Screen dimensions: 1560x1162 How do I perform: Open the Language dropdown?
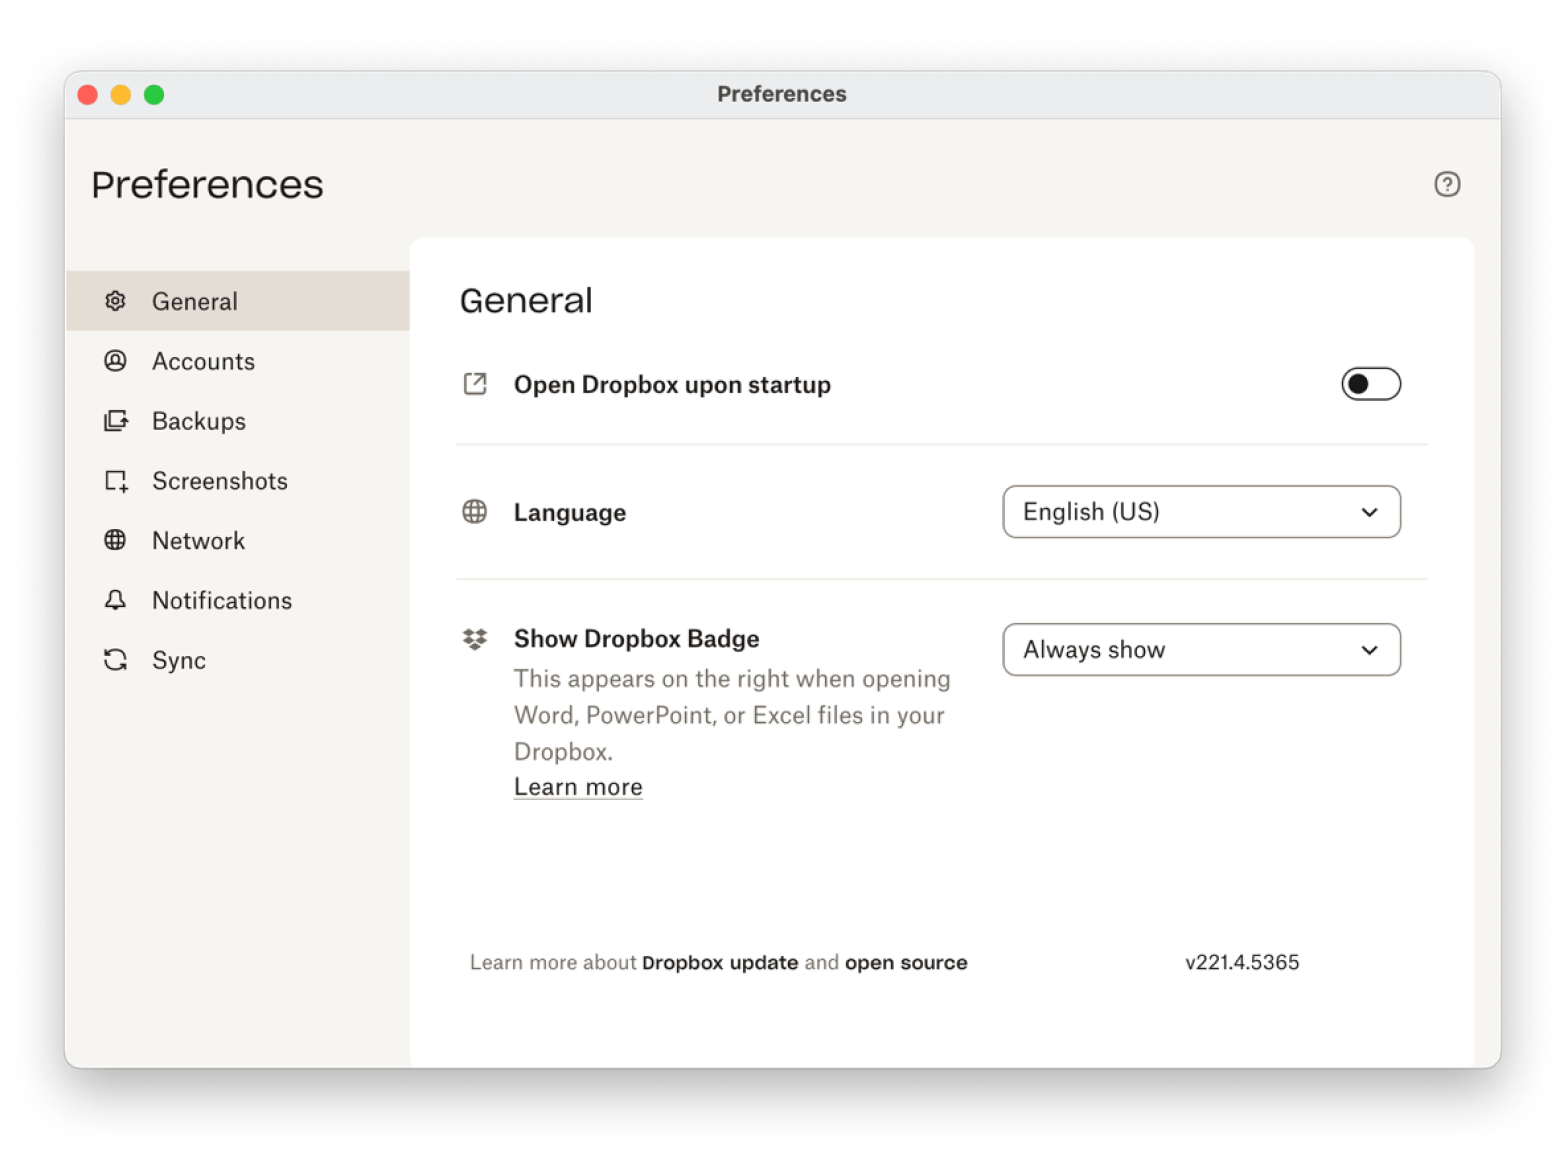1200,512
